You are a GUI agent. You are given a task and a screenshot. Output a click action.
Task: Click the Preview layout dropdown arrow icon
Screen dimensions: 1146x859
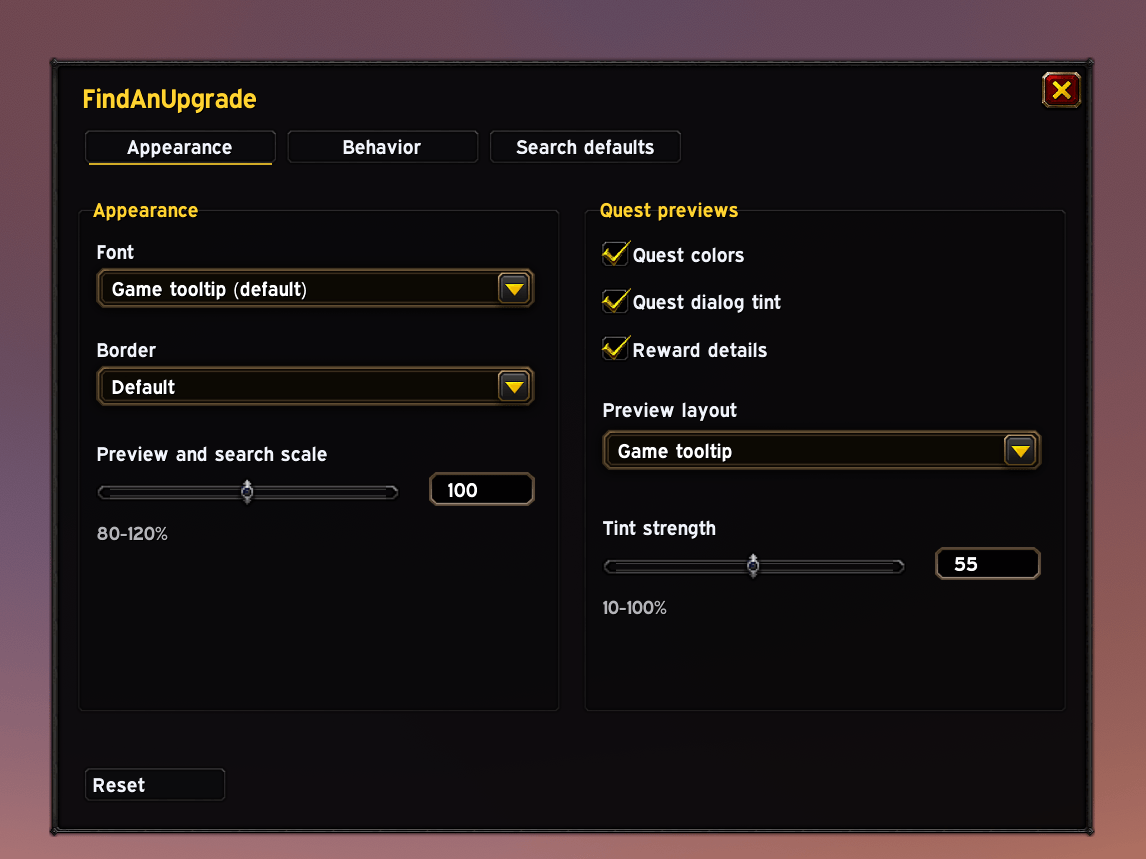coord(1020,451)
